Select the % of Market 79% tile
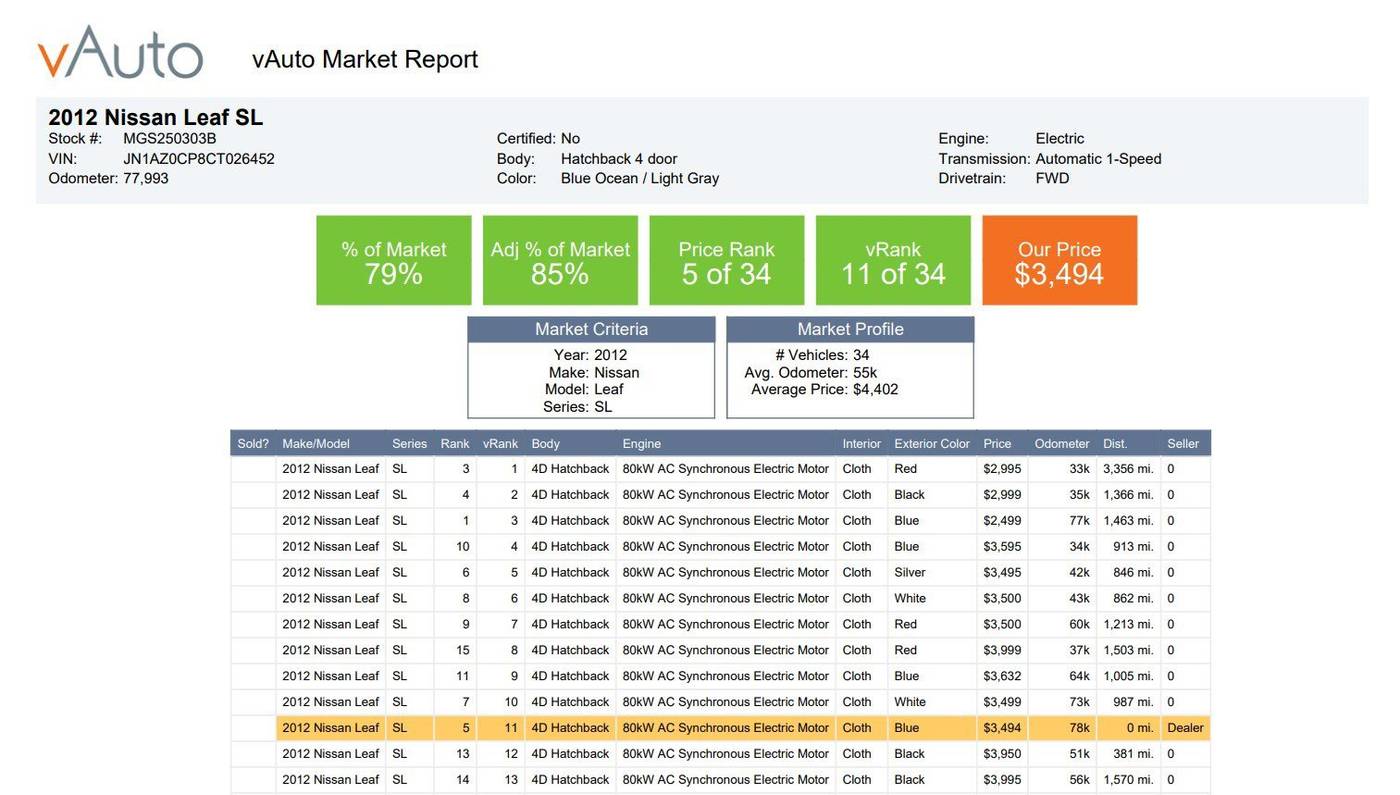This screenshot has height=795, width=1400. point(394,260)
